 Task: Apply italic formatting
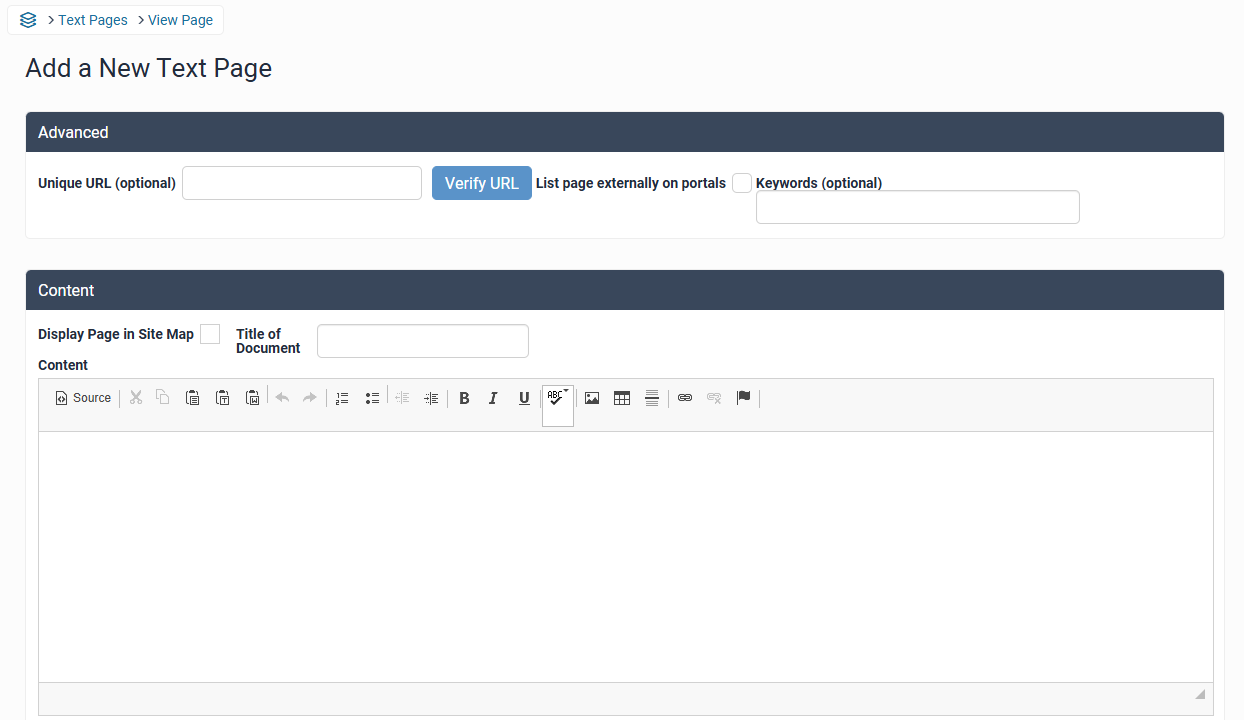(493, 398)
